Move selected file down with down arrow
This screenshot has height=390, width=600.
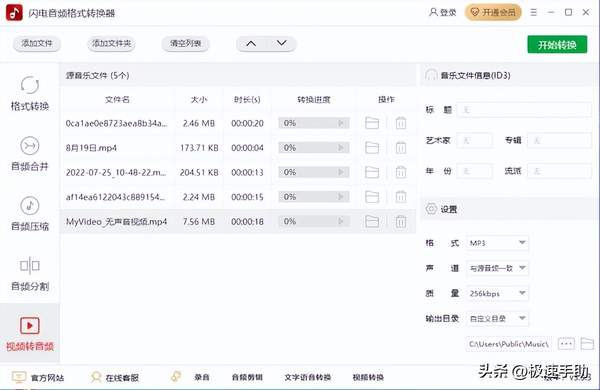(x=282, y=44)
